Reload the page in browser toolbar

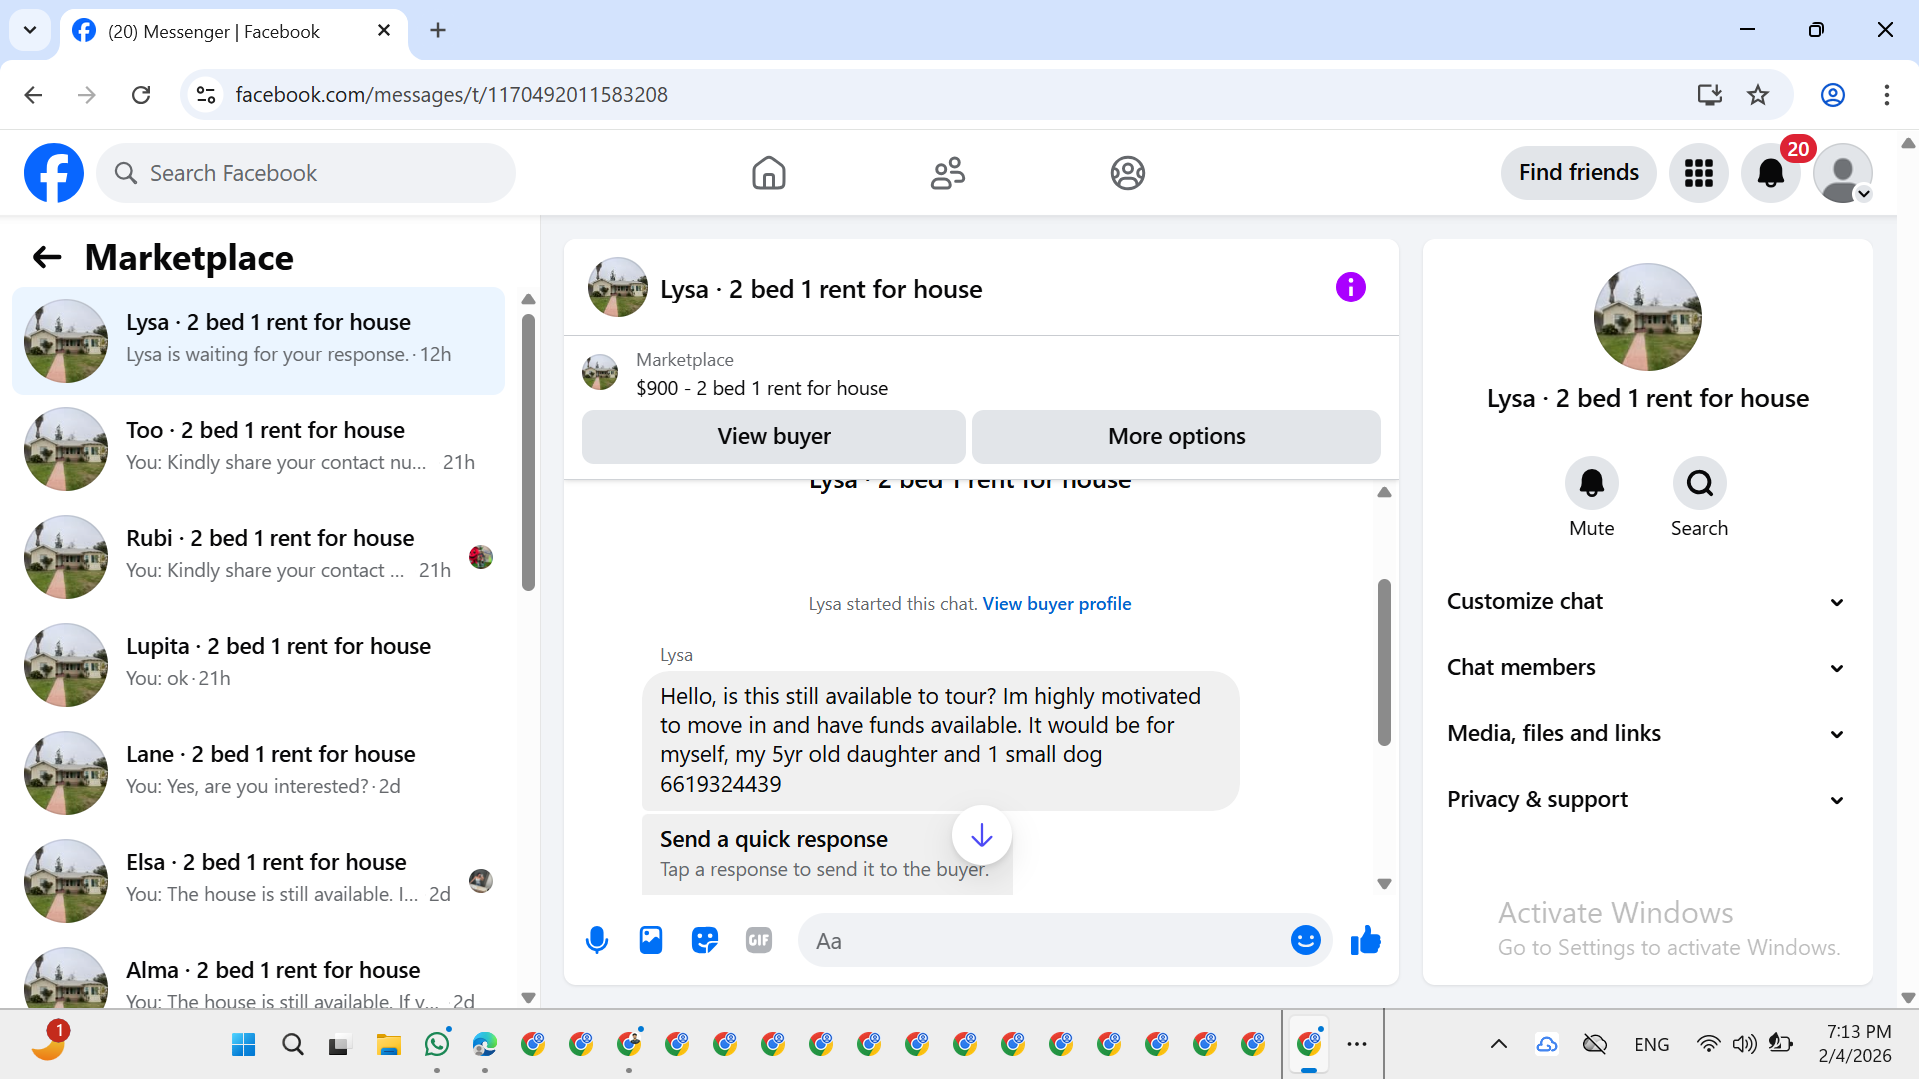tap(141, 95)
